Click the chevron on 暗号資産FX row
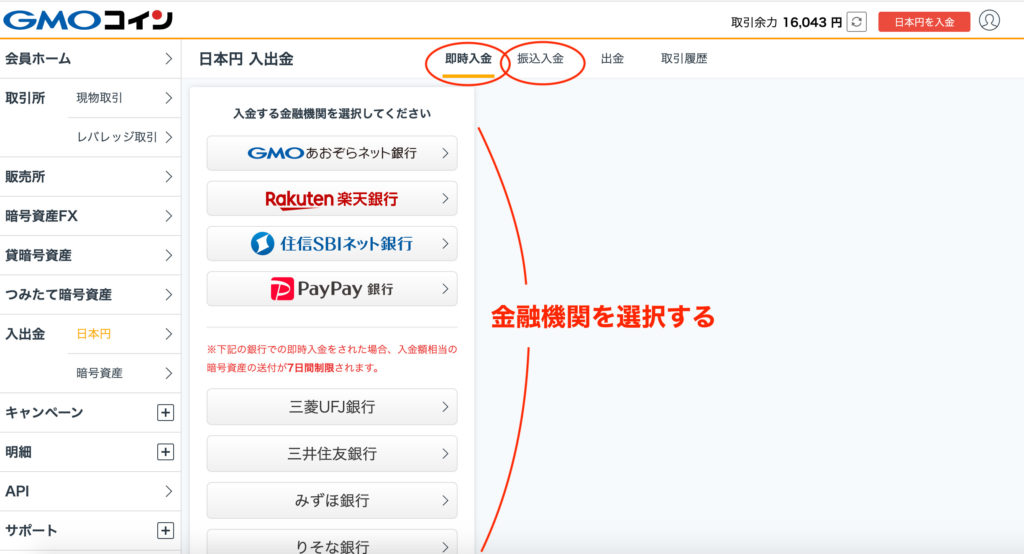The width and height of the screenshot is (1024, 554). pyautogui.click(x=168, y=216)
